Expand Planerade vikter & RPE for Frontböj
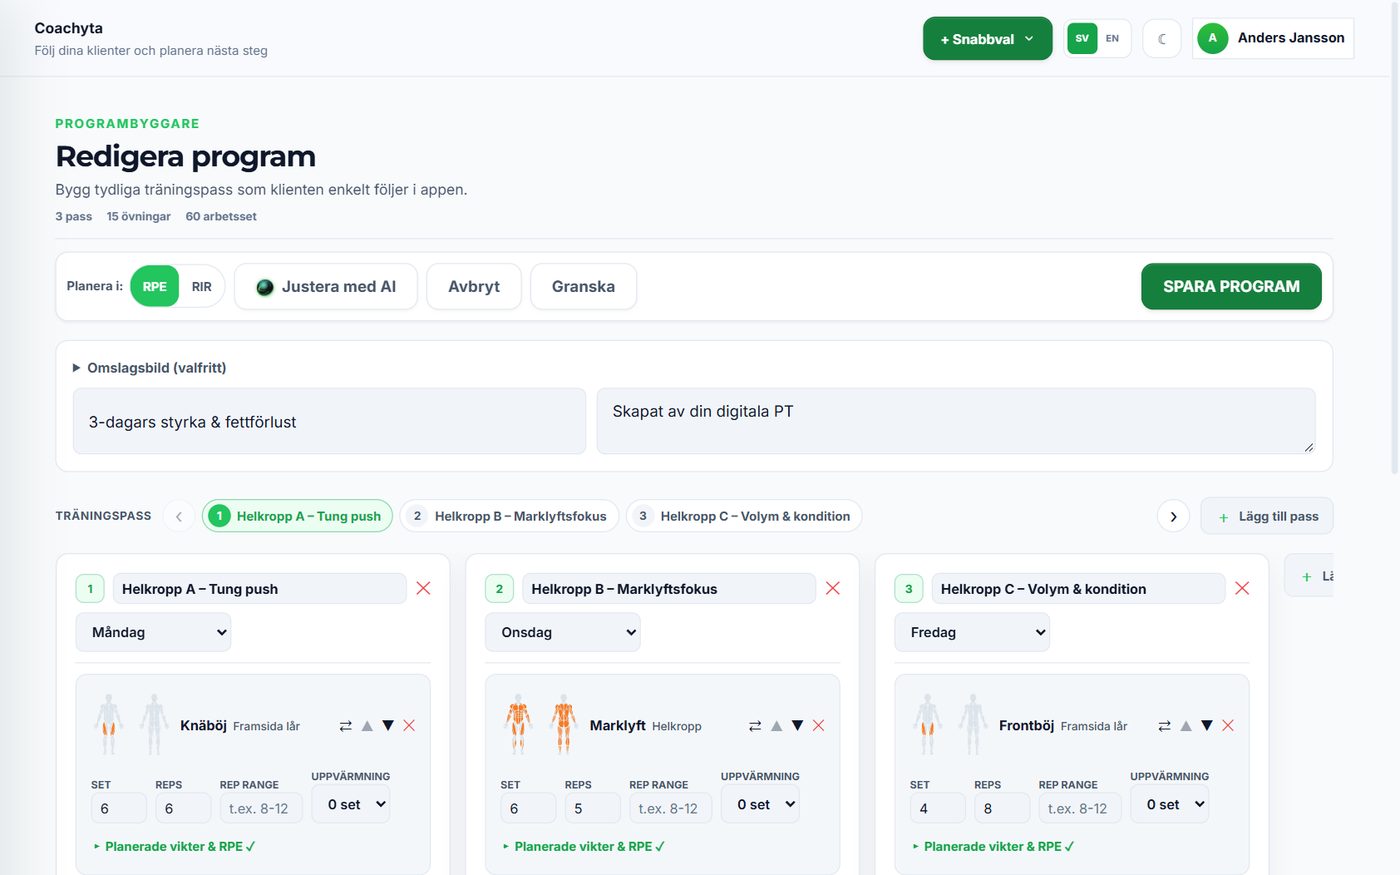 tap(994, 846)
